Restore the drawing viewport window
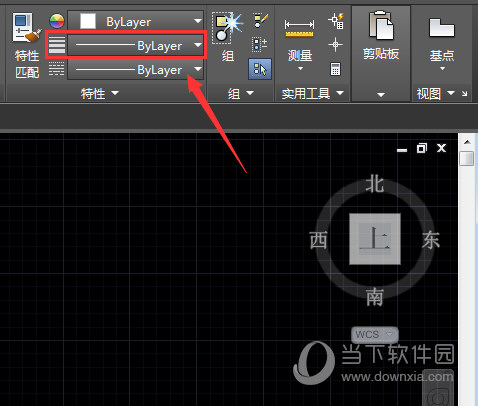The image size is (478, 406). [422, 148]
